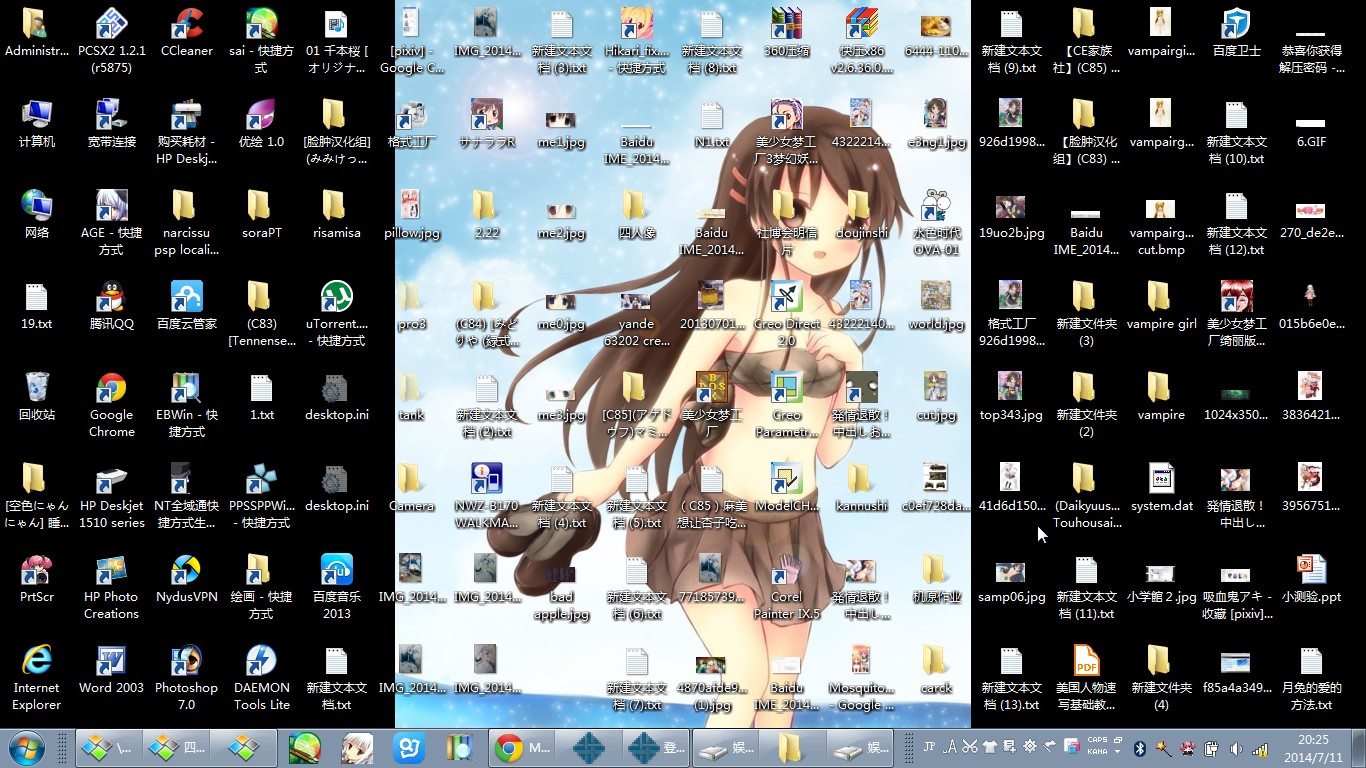The height and width of the screenshot is (768, 1366).
Task: Select the PrtScr desktop icon
Action: [x=36, y=569]
